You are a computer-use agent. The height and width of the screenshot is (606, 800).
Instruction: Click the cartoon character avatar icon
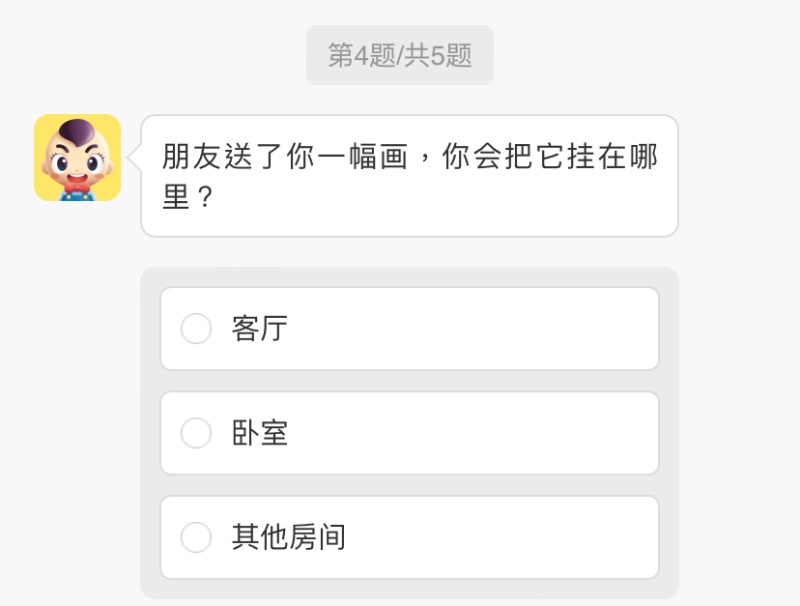click(77, 157)
